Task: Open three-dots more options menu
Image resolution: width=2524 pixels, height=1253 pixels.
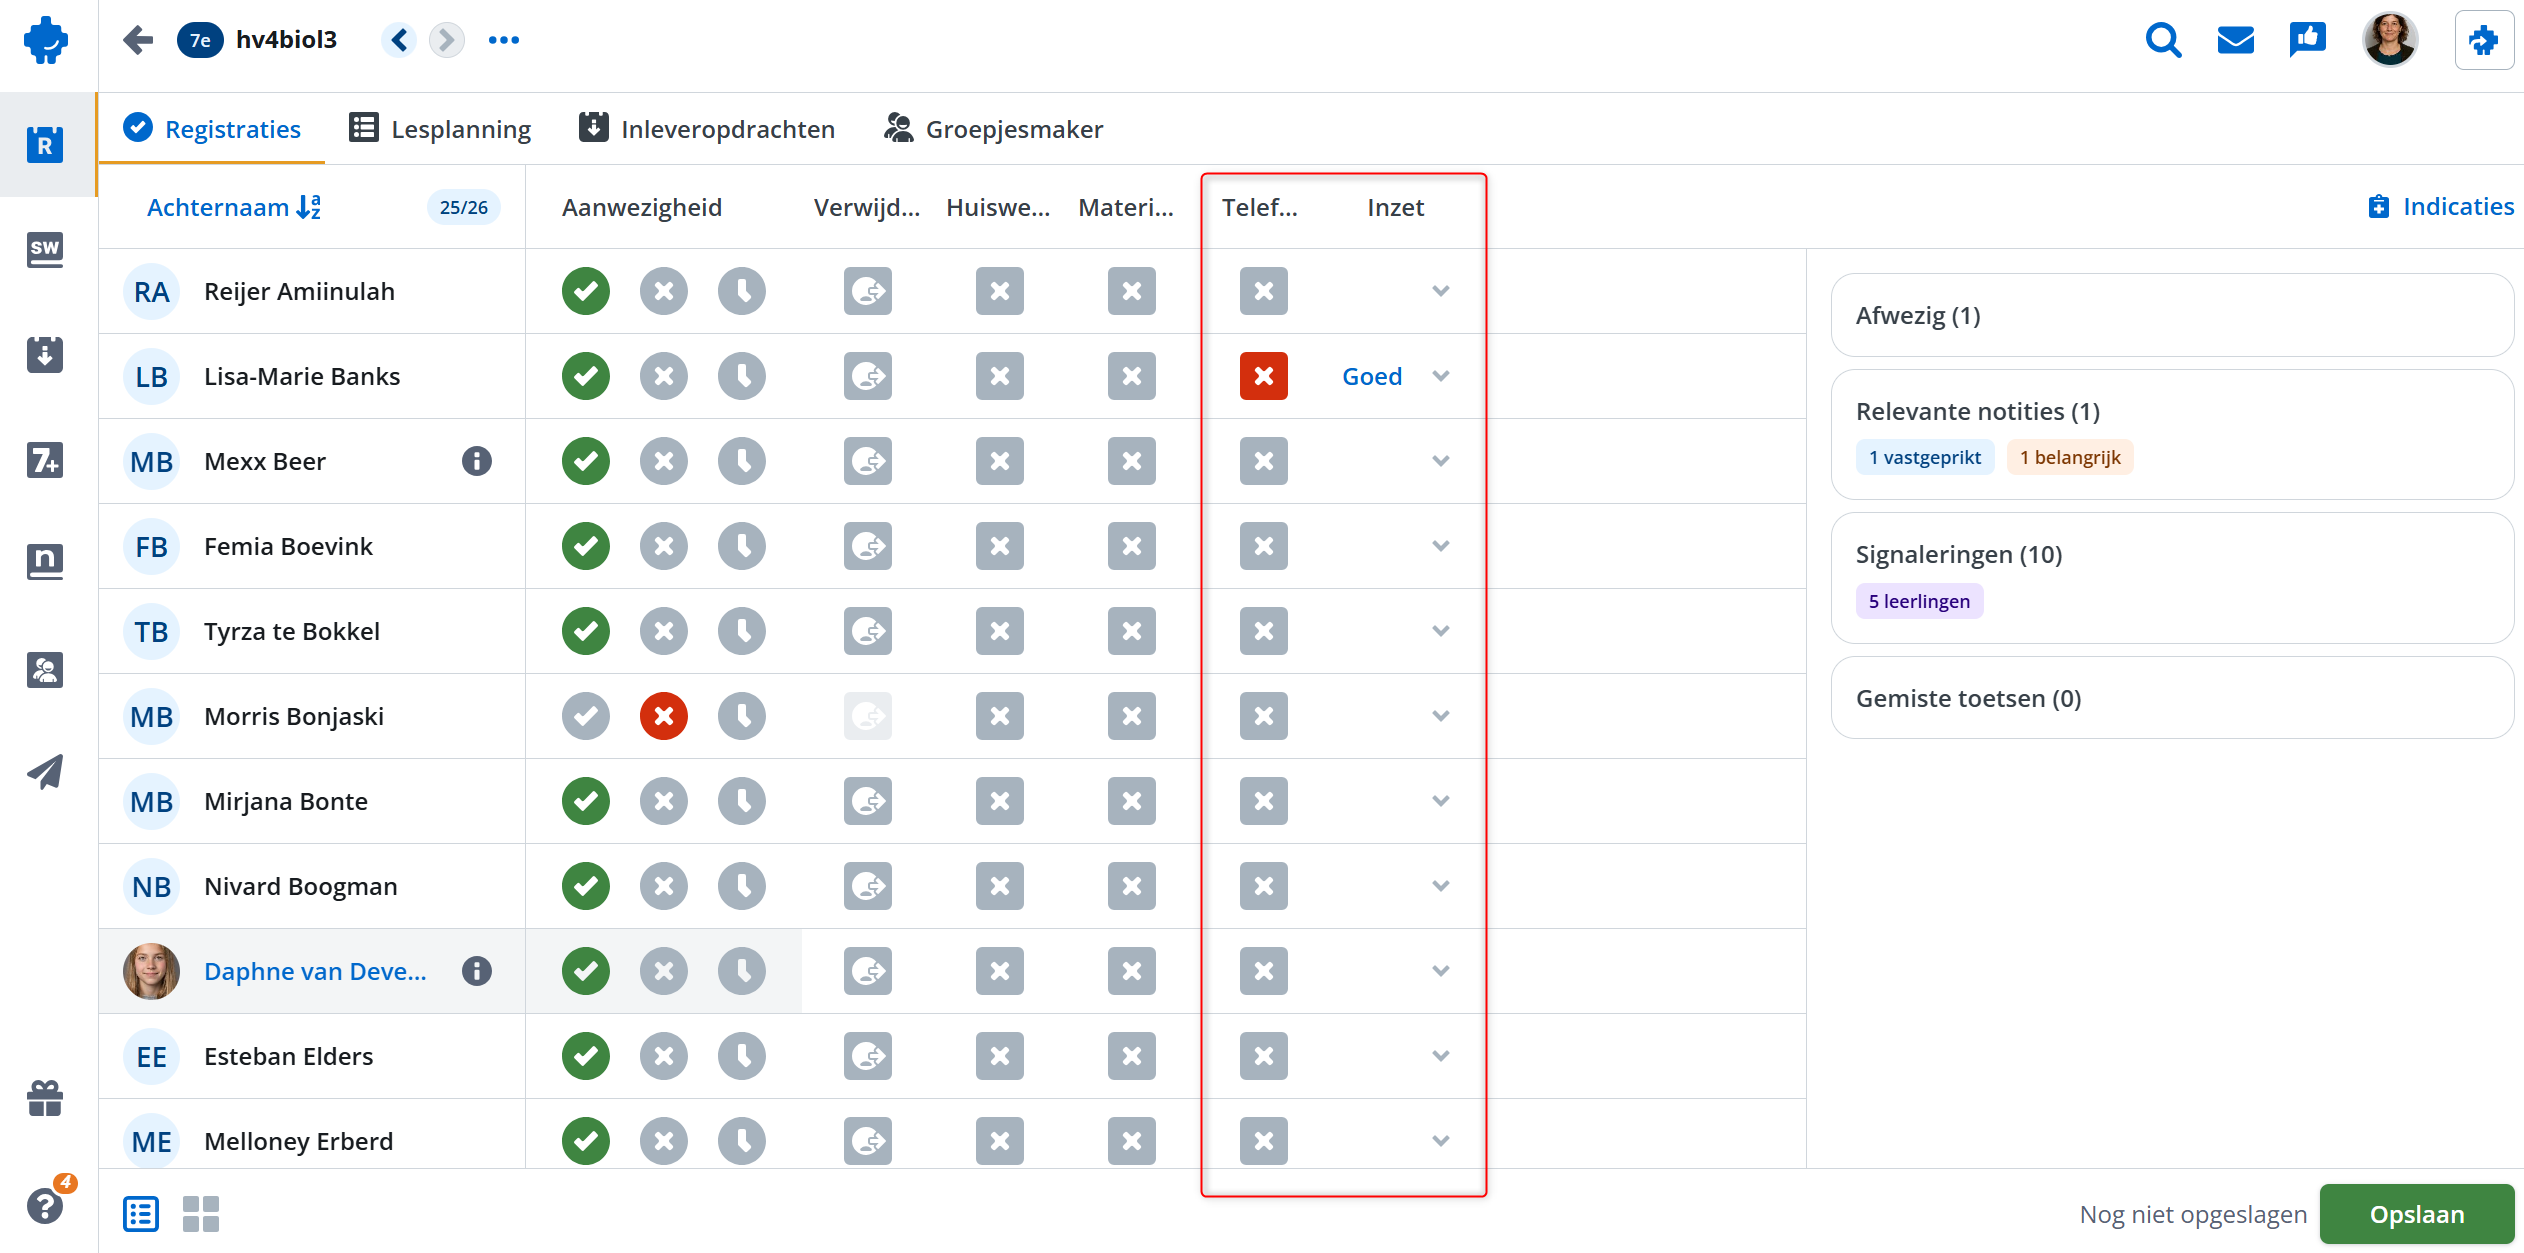Action: point(504,40)
